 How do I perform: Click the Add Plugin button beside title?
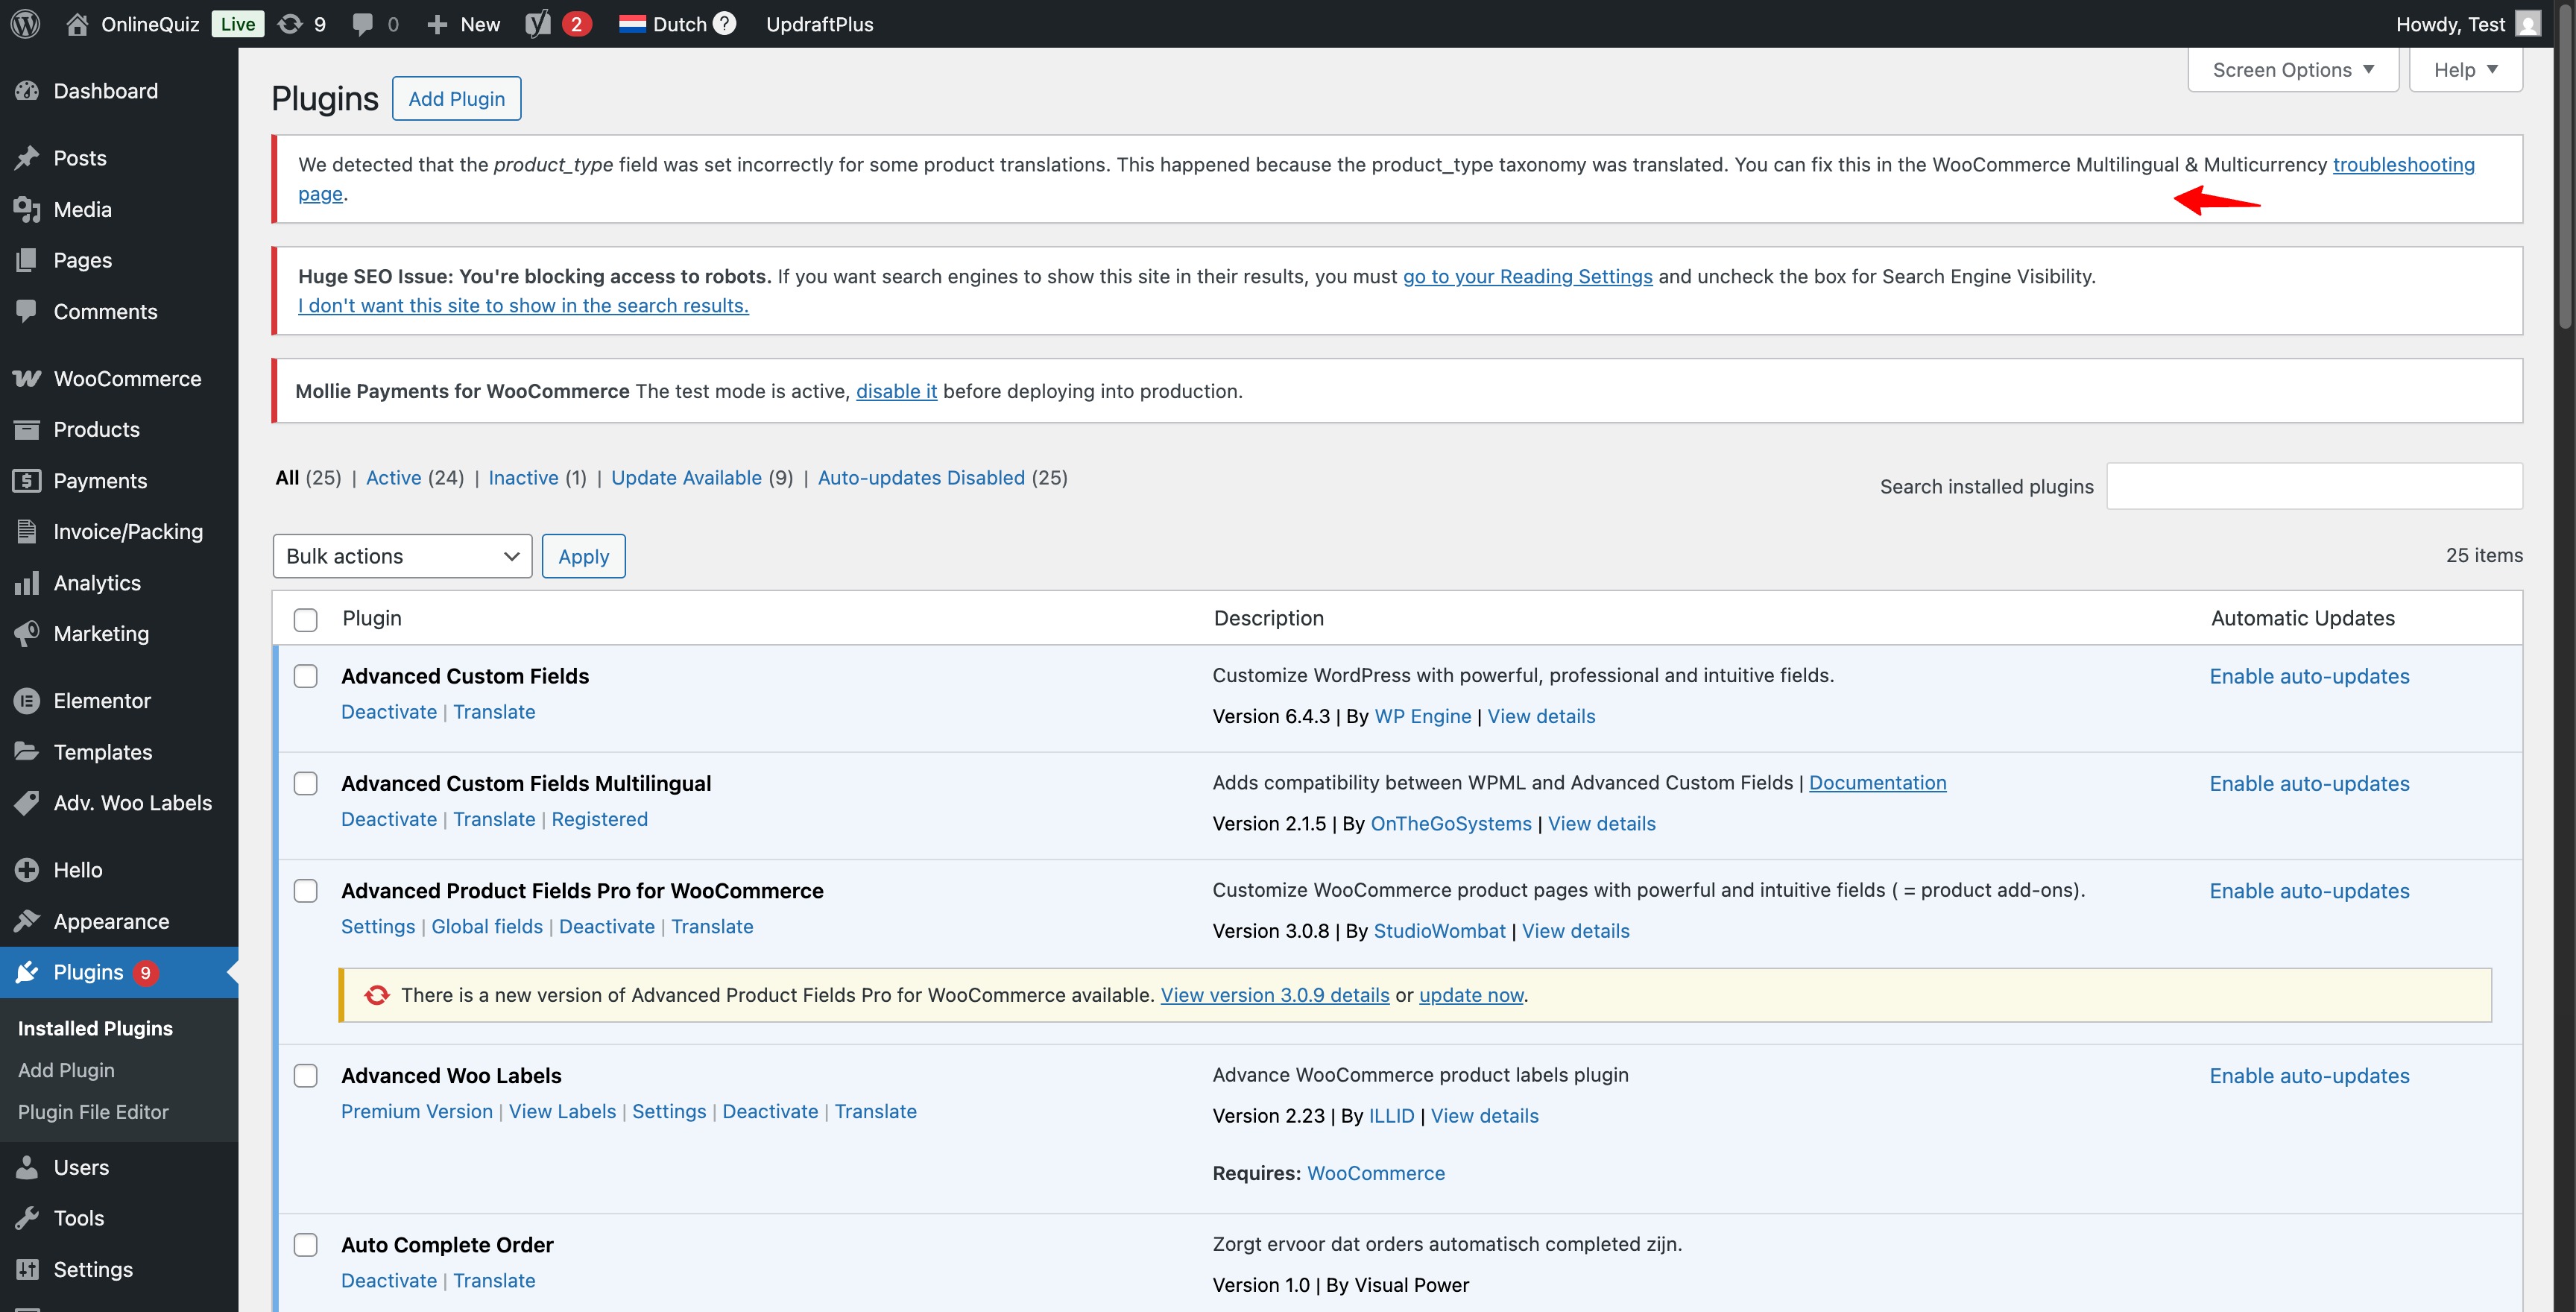coord(456,98)
